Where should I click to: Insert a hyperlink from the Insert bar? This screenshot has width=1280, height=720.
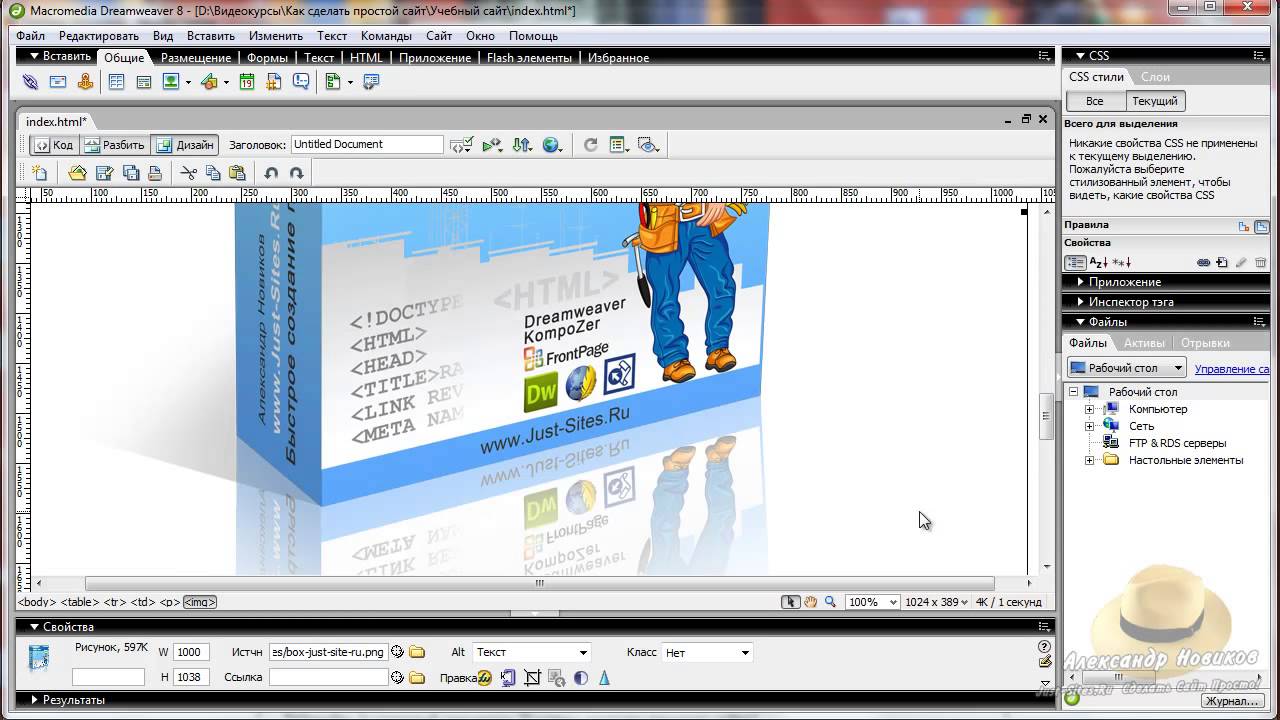point(30,82)
